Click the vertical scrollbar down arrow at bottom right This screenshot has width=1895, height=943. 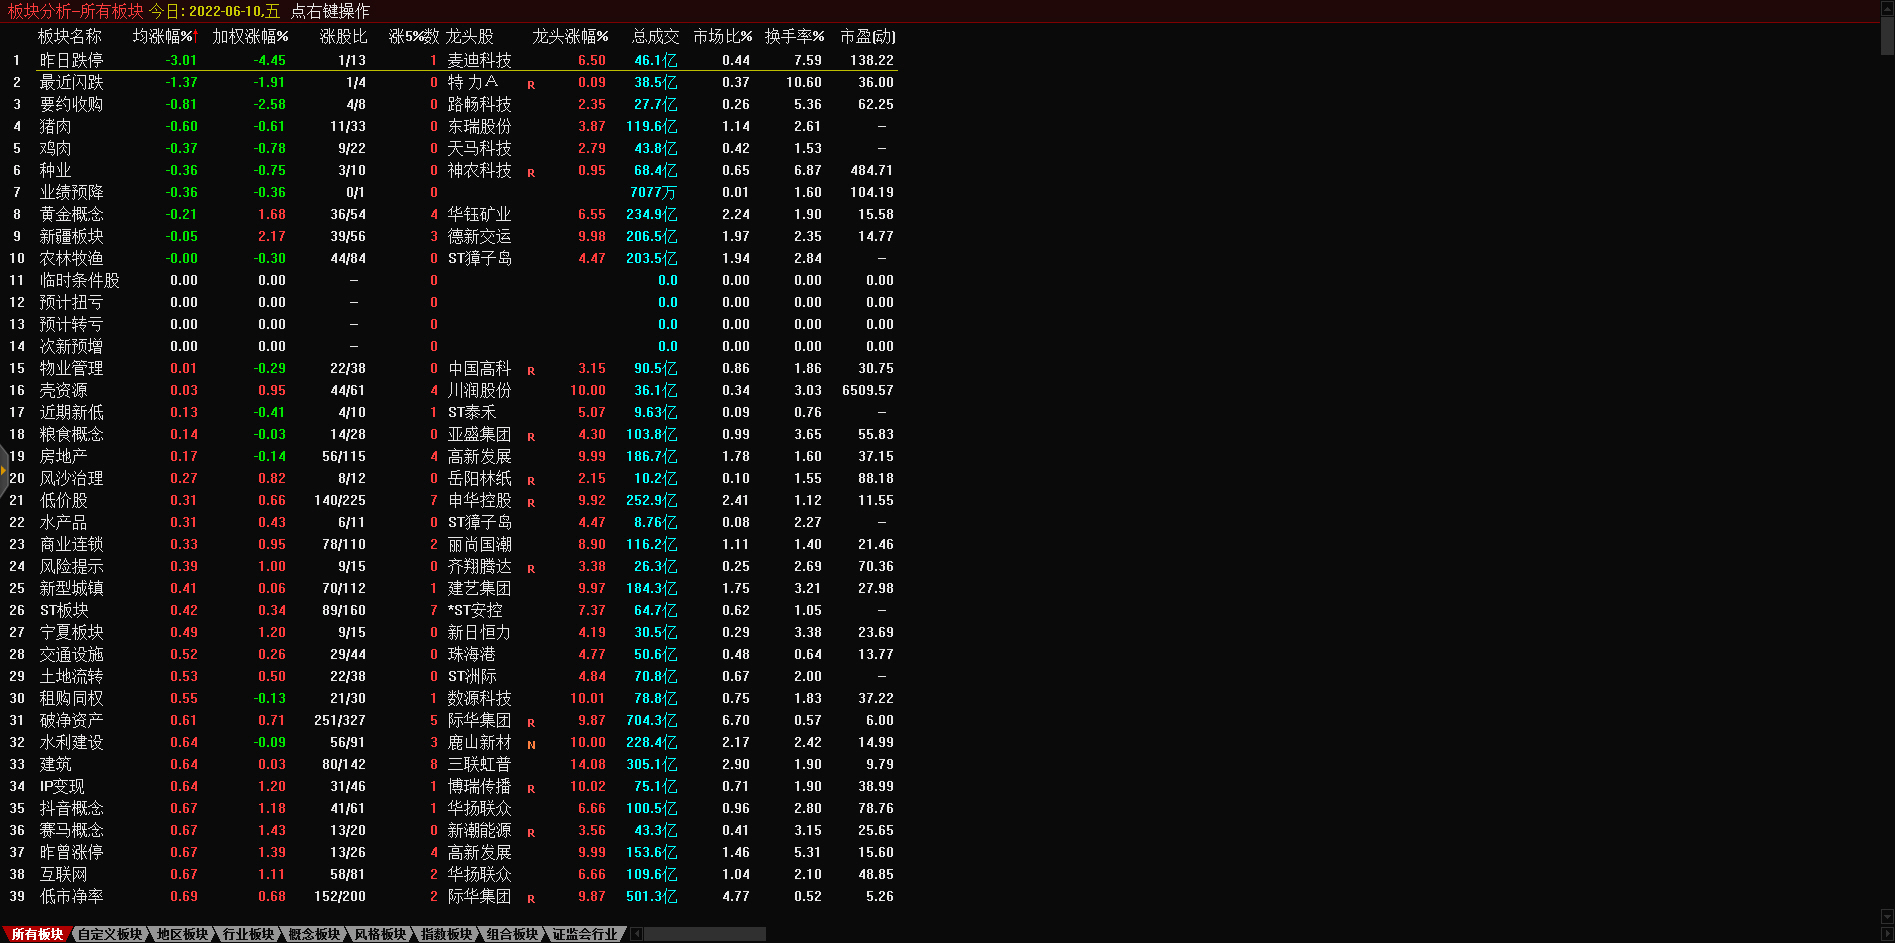pos(1887,916)
